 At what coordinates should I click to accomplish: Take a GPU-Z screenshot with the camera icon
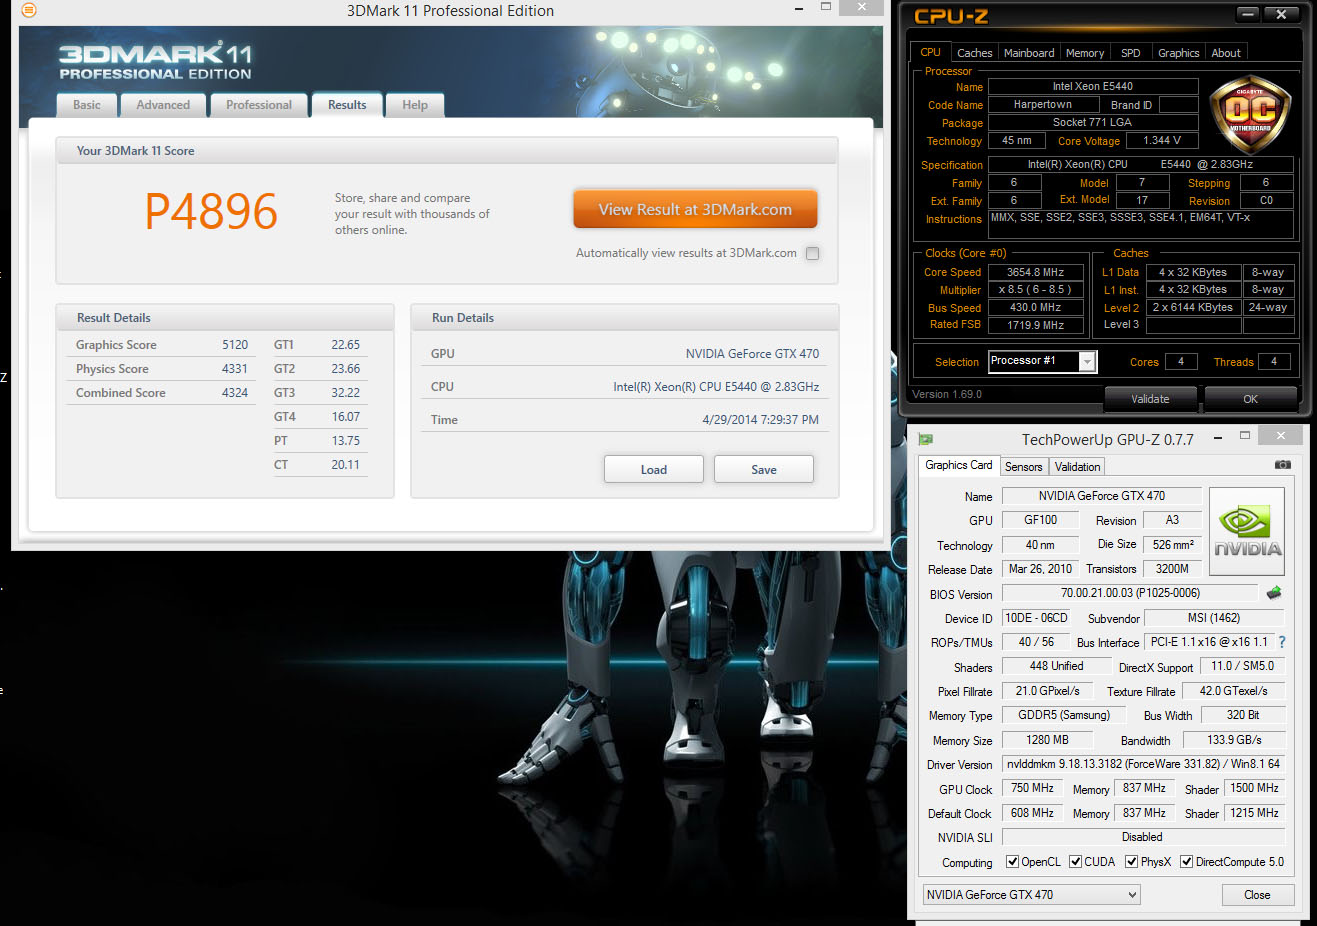coord(1283,465)
